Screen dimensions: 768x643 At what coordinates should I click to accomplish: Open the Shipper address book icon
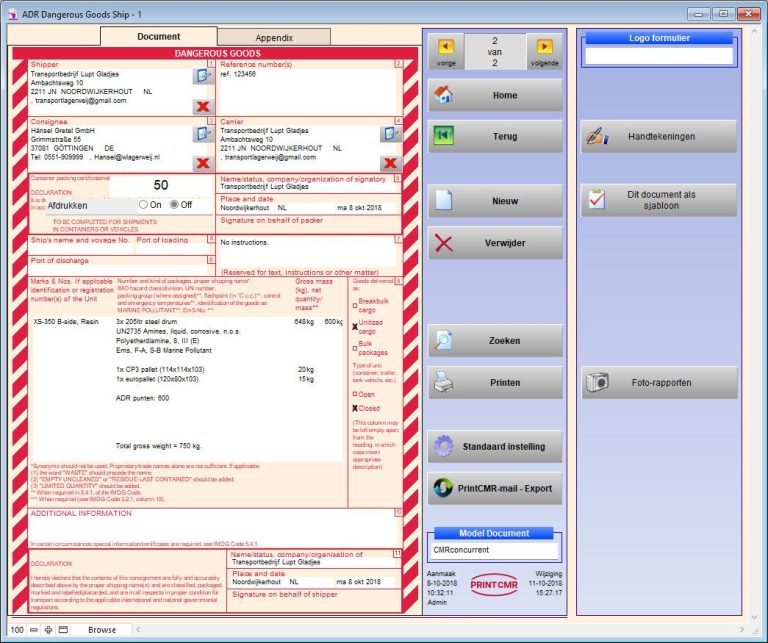point(201,76)
